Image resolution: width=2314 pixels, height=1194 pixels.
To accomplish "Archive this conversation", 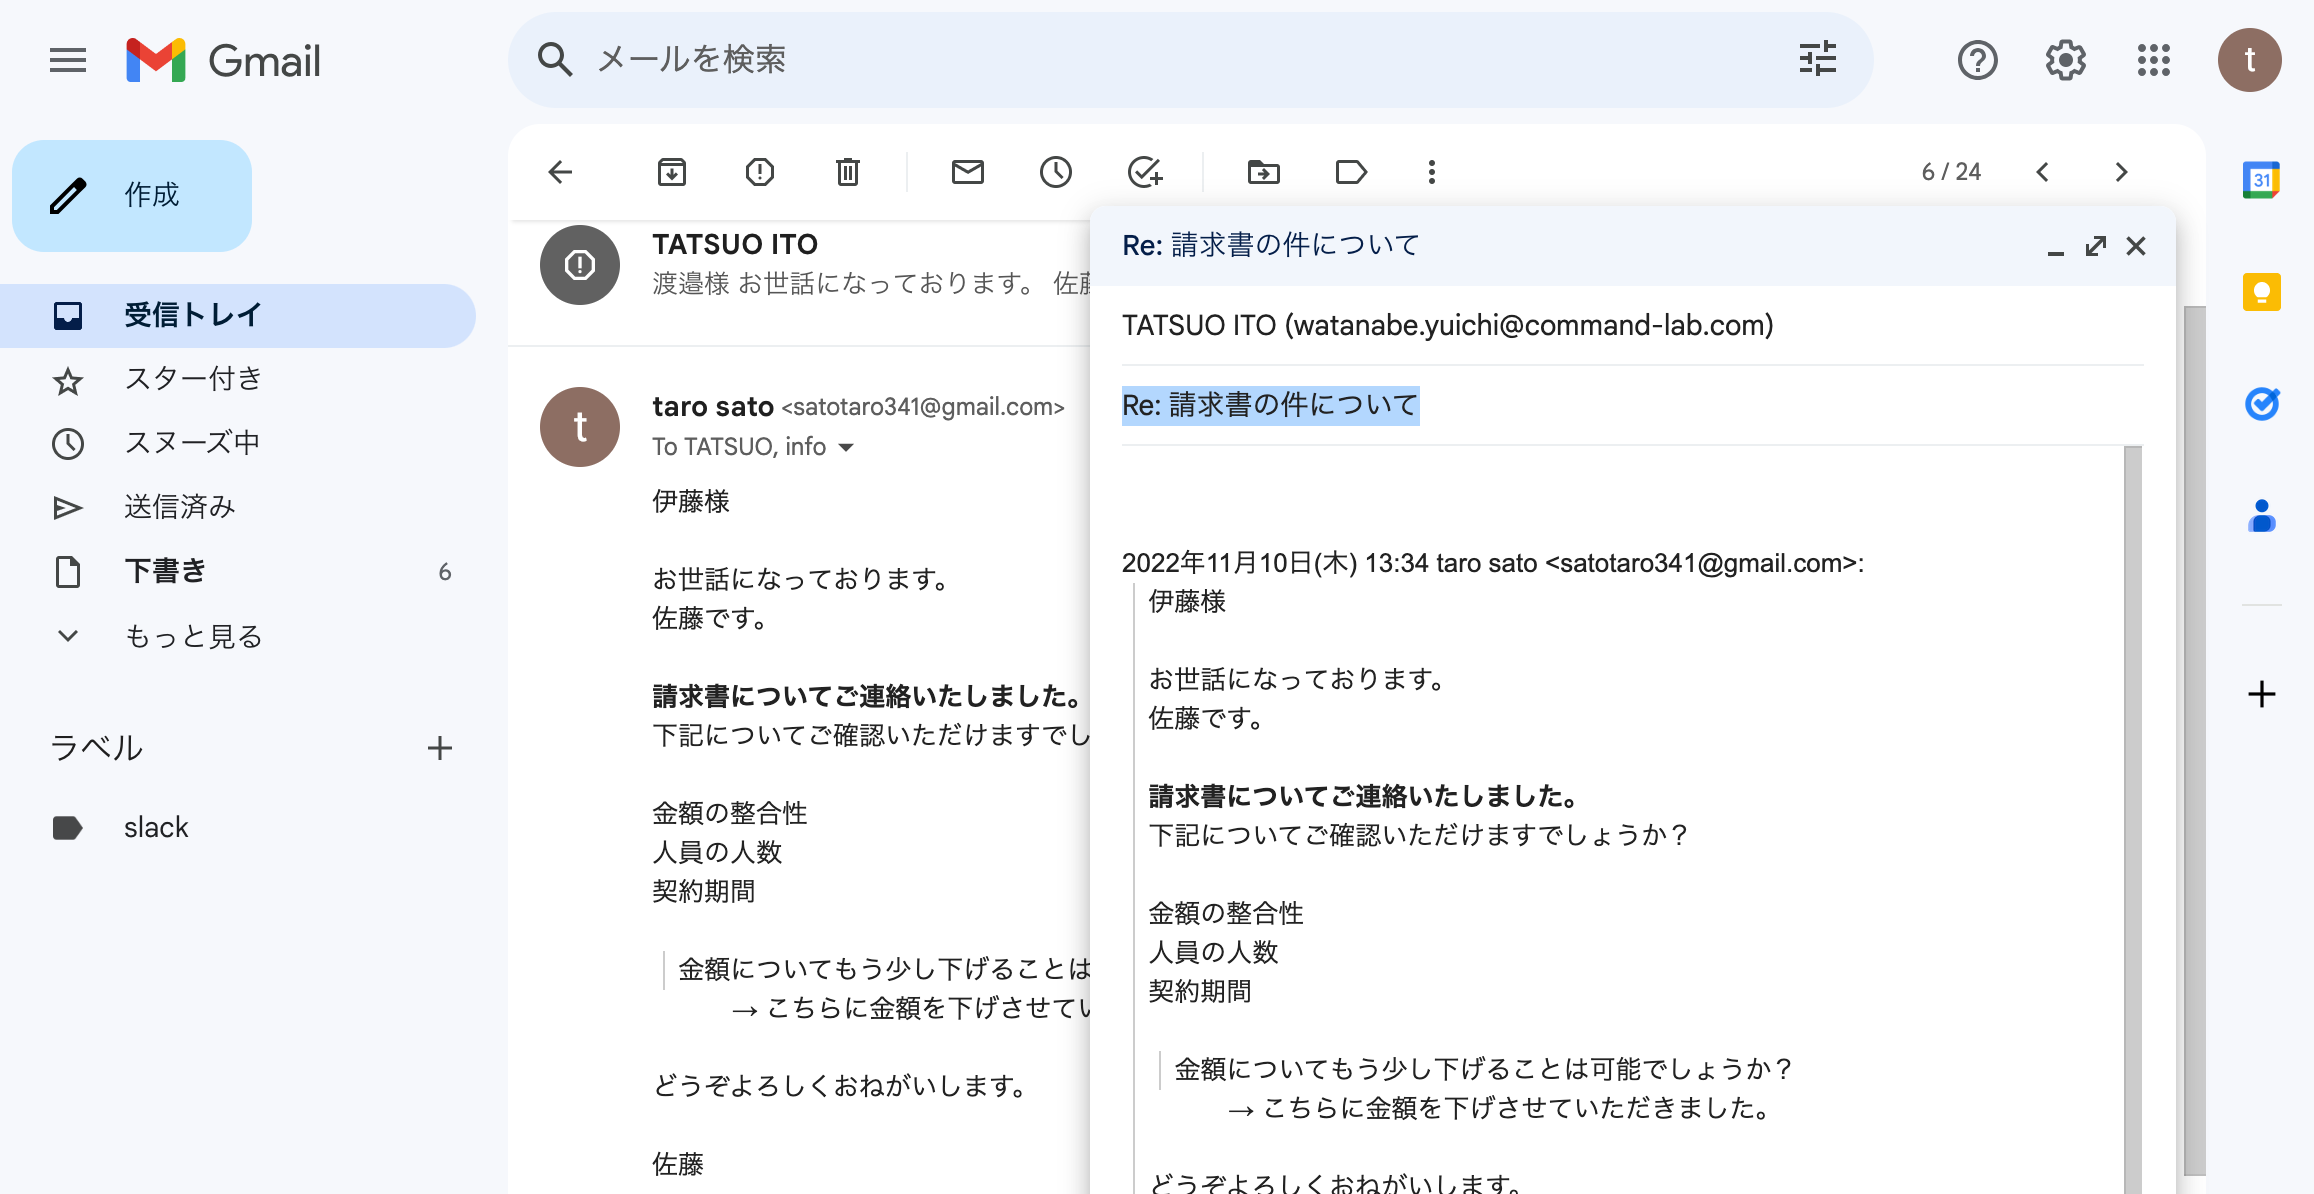I will tap(672, 172).
